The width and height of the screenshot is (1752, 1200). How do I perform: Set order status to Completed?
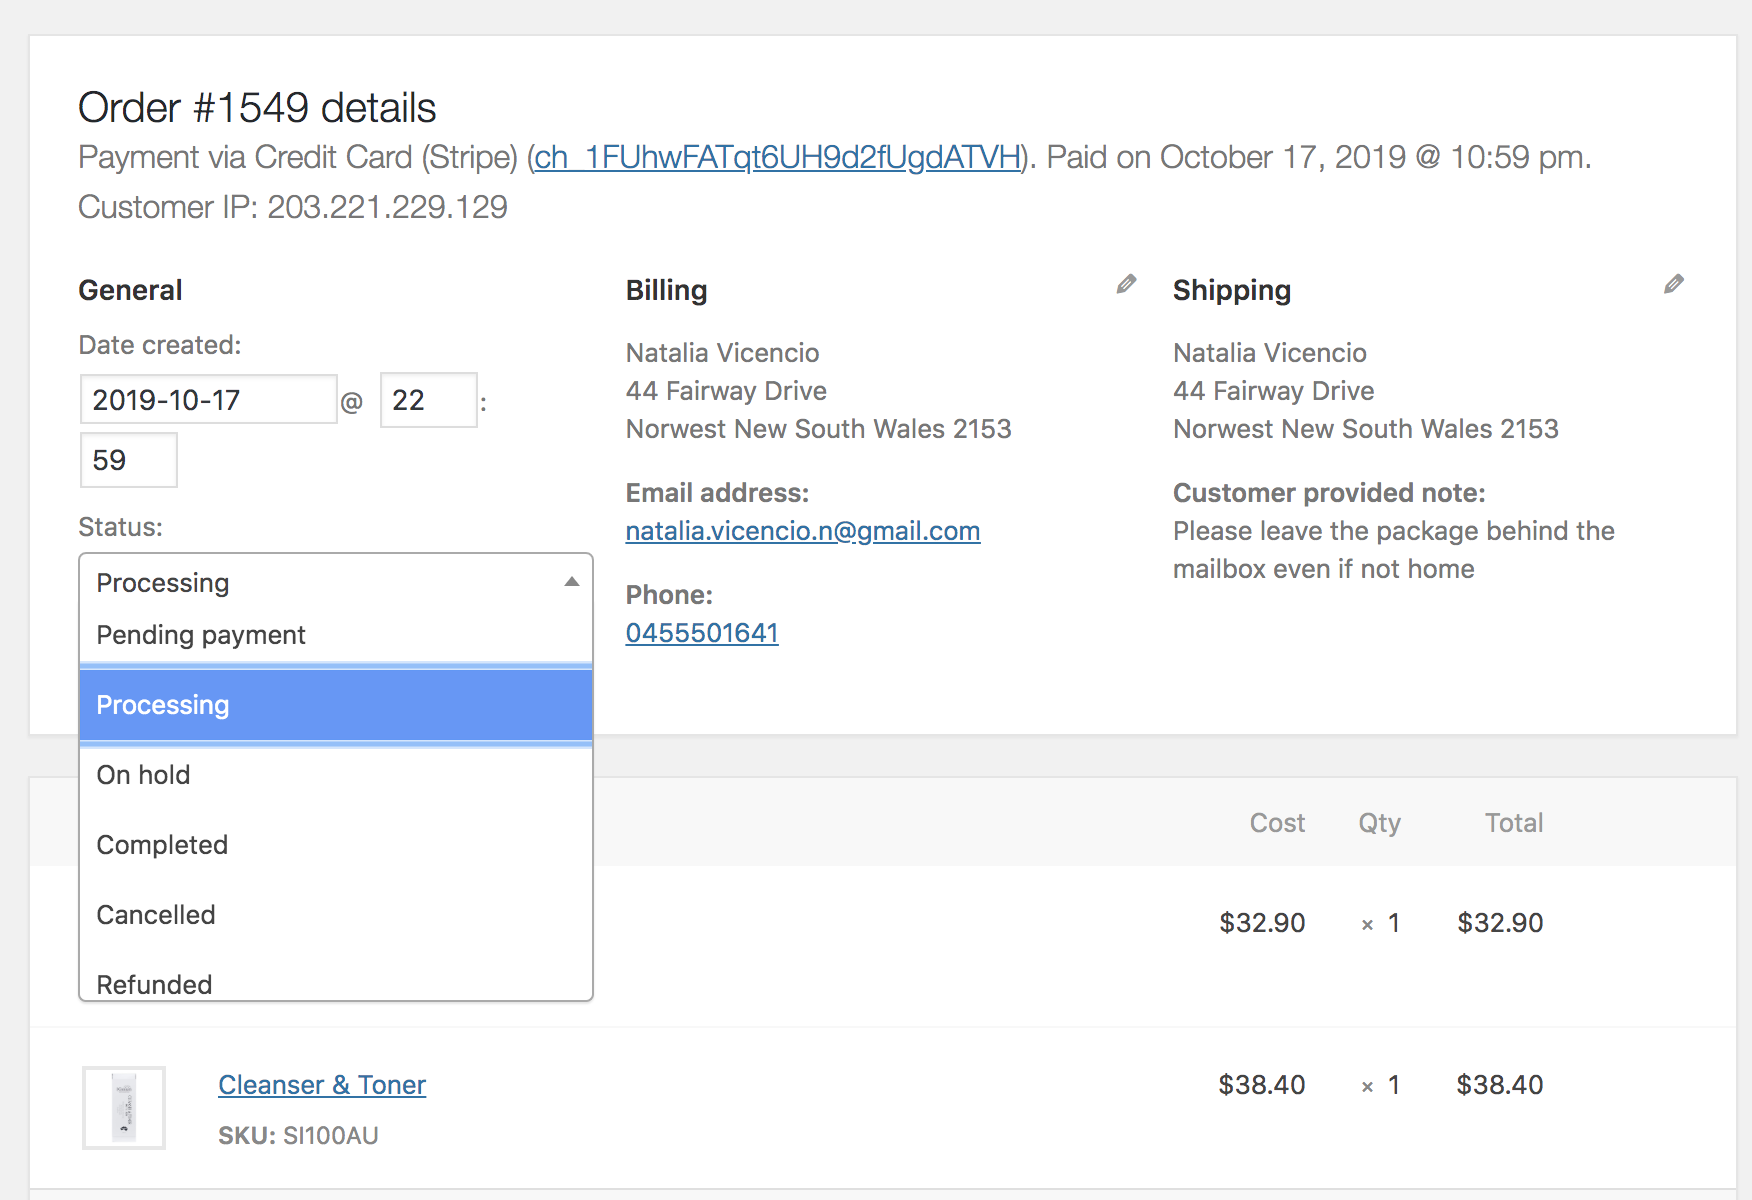point(162,845)
